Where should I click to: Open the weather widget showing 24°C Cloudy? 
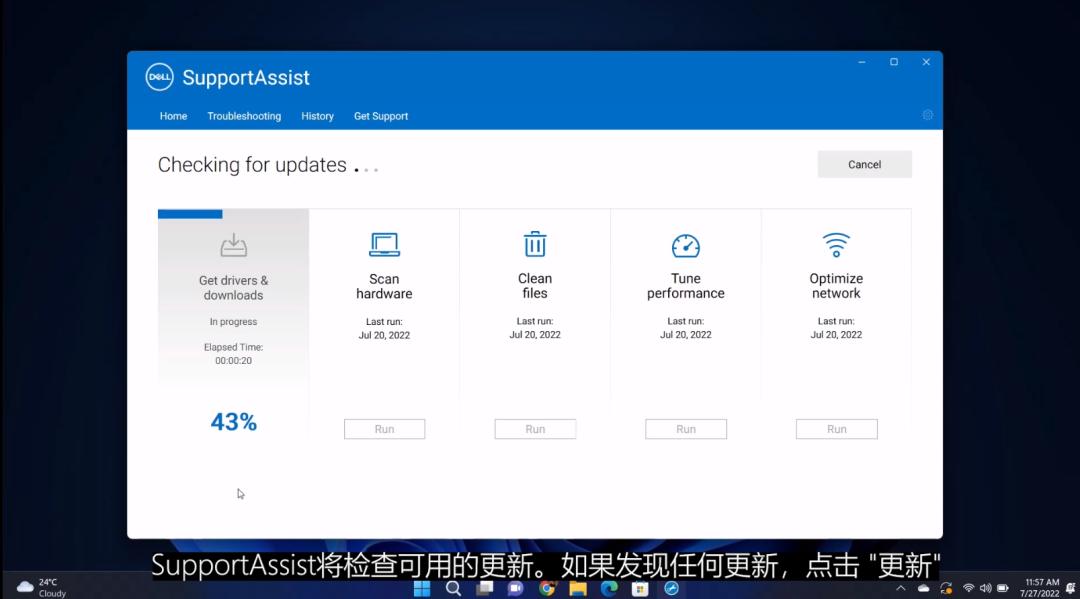pos(38,585)
